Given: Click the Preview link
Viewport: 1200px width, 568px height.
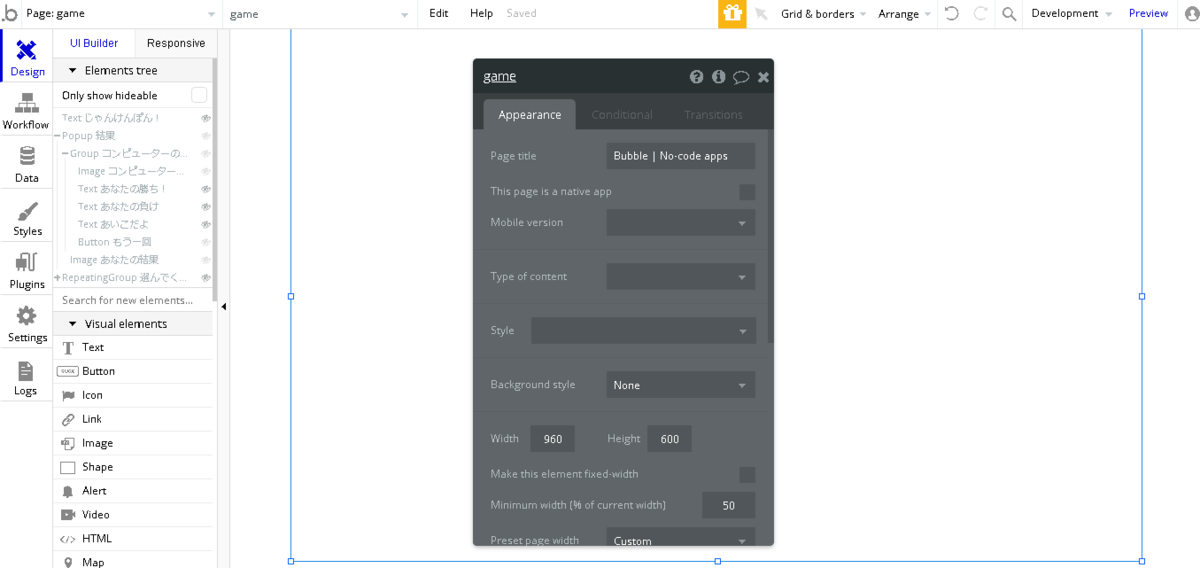Looking at the screenshot, I should pyautogui.click(x=1148, y=14).
